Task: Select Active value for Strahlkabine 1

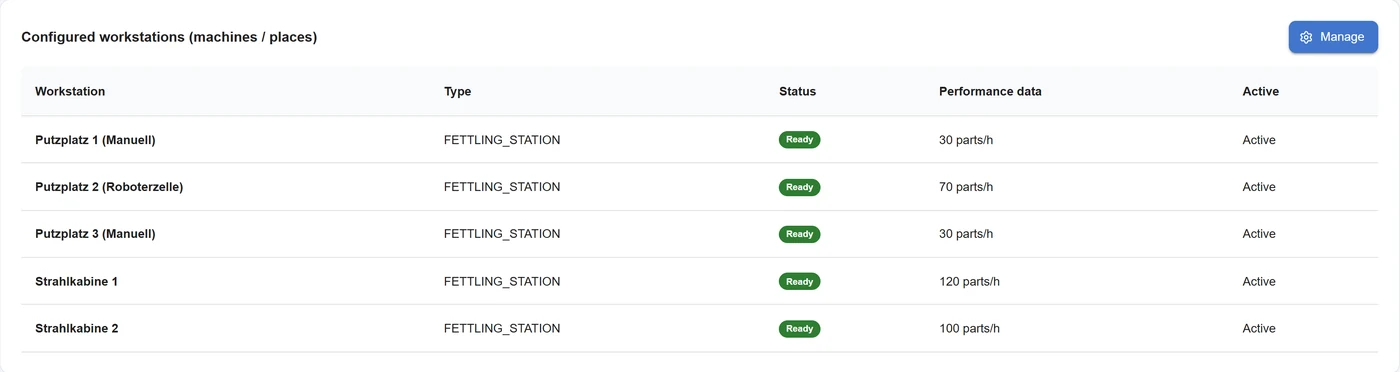Action: (1259, 282)
